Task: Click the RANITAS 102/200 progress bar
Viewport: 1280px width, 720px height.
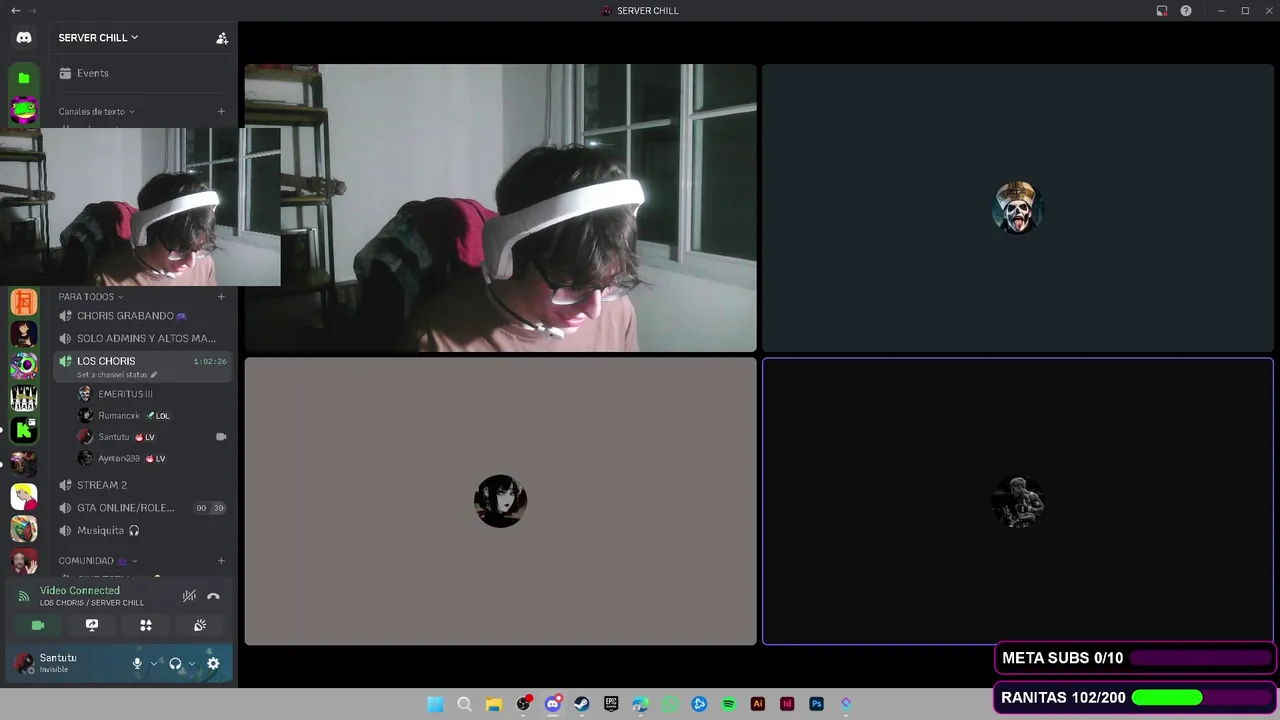Action: click(x=1201, y=697)
